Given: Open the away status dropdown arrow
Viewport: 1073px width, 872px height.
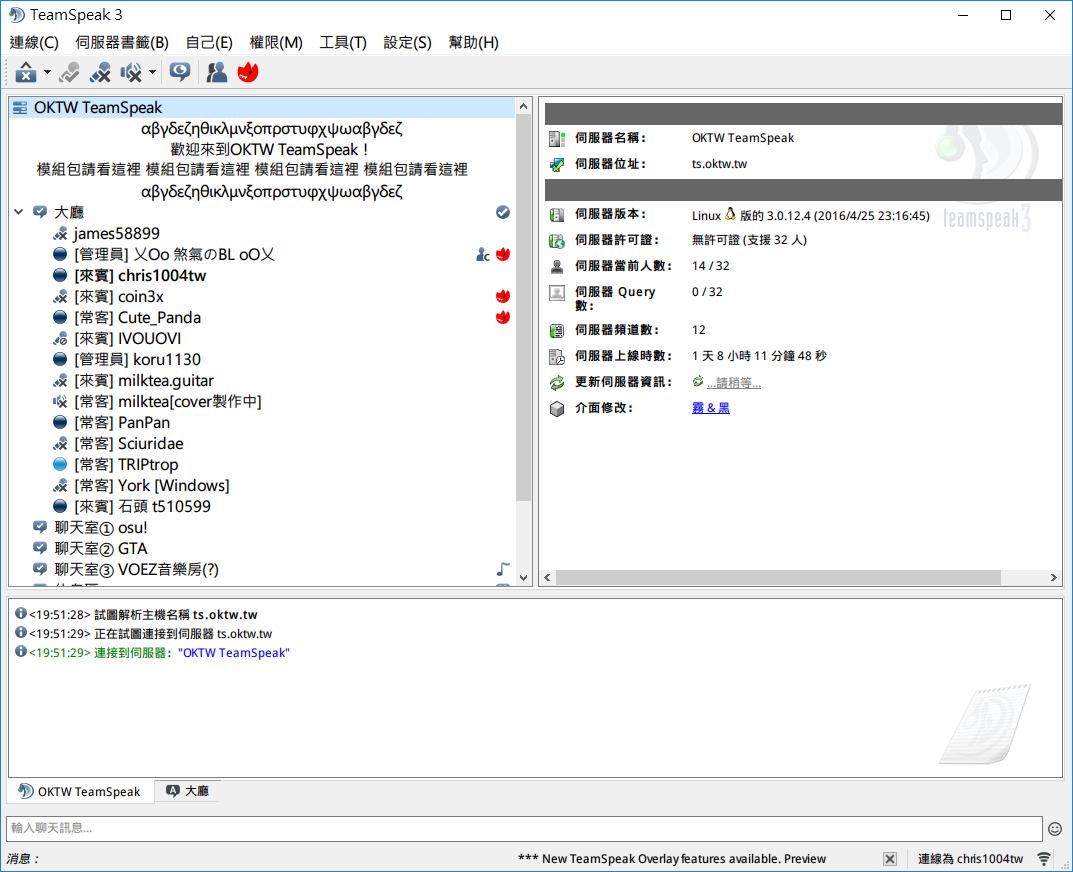Looking at the screenshot, I should click(47, 72).
